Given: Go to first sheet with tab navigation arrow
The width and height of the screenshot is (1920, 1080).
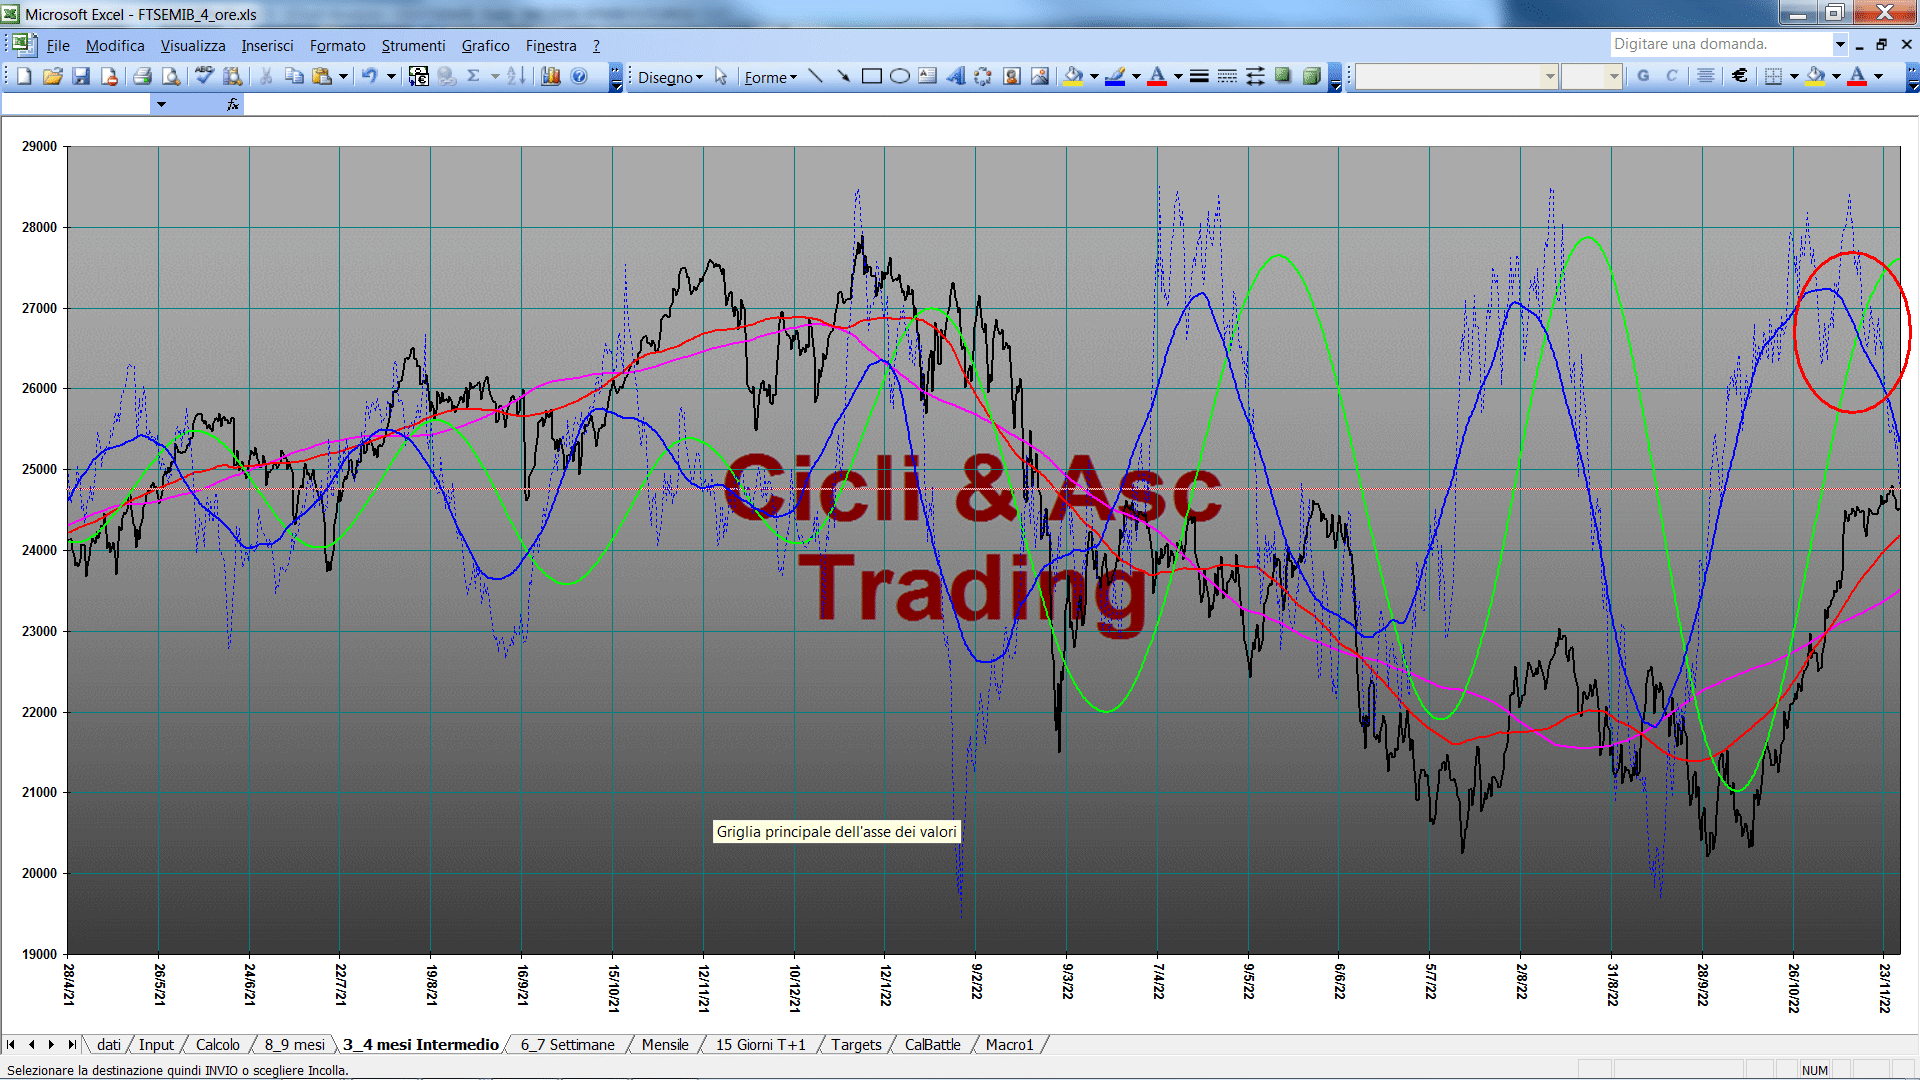Looking at the screenshot, I should tap(11, 1044).
